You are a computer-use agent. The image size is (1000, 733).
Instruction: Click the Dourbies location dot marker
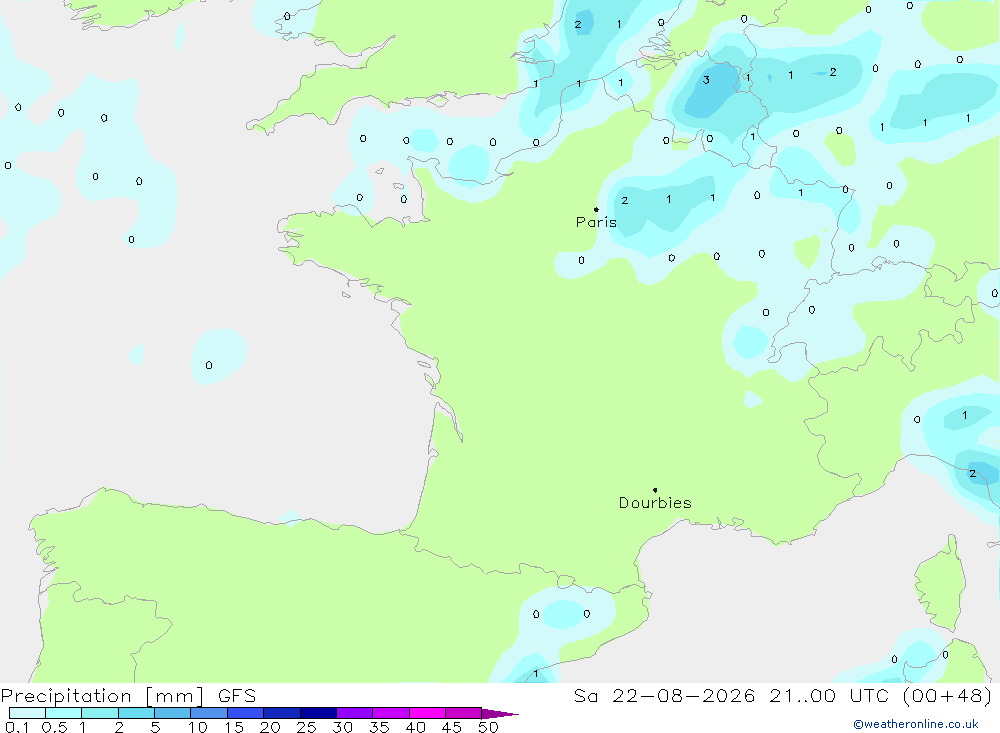coord(655,490)
